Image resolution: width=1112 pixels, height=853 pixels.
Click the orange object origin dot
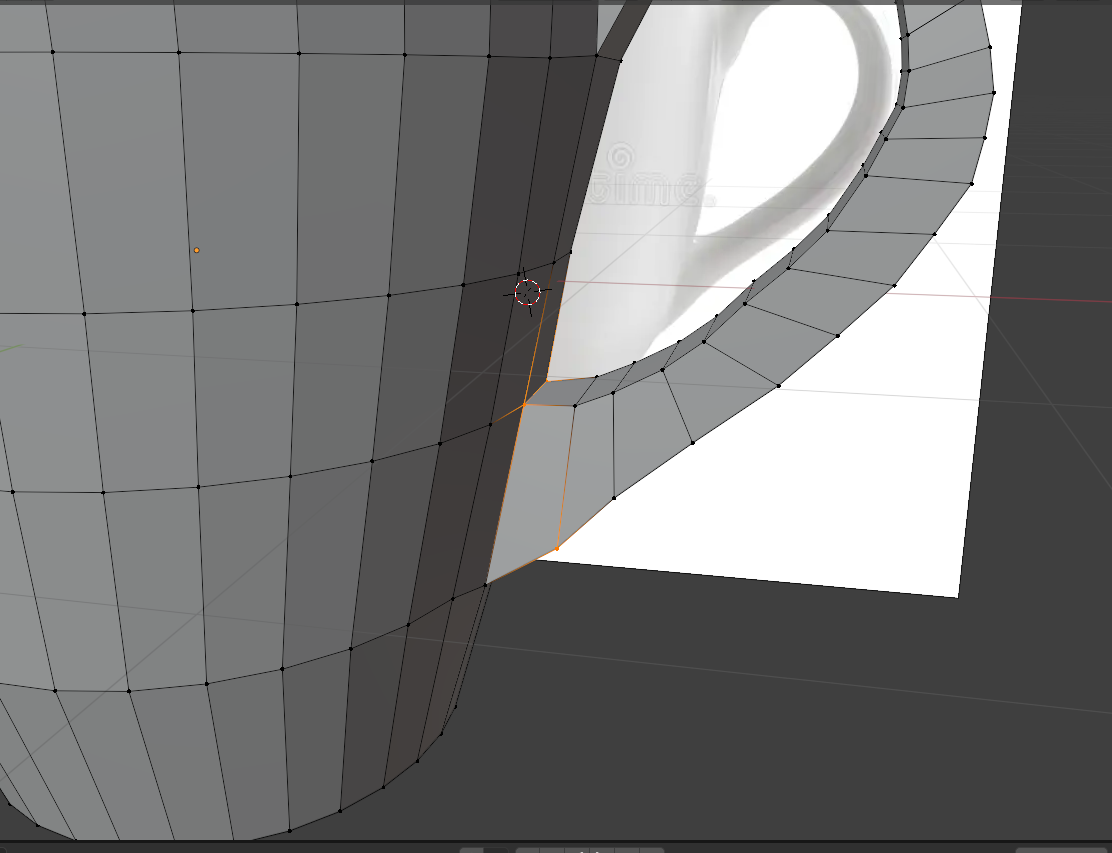(x=196, y=250)
